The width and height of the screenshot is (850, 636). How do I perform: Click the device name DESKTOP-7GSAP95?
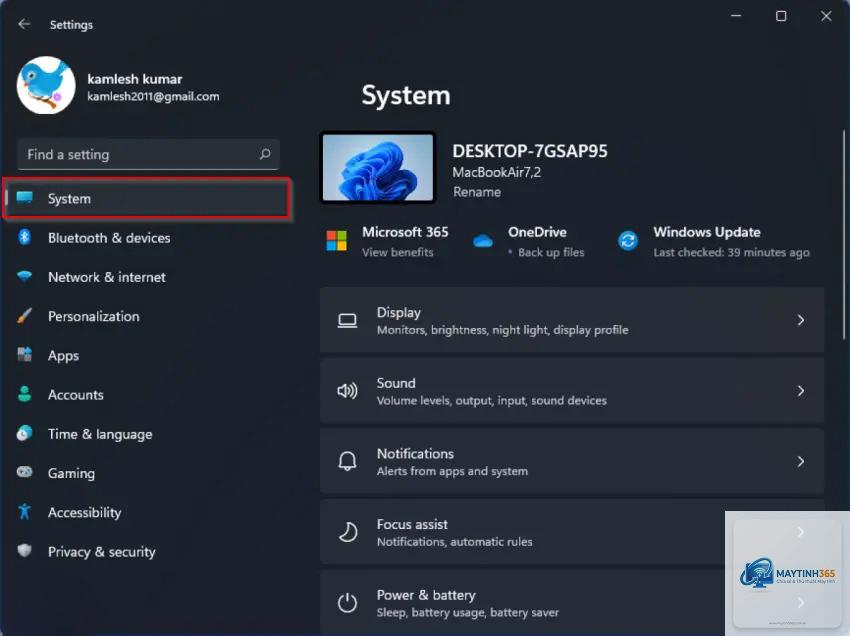tap(530, 151)
